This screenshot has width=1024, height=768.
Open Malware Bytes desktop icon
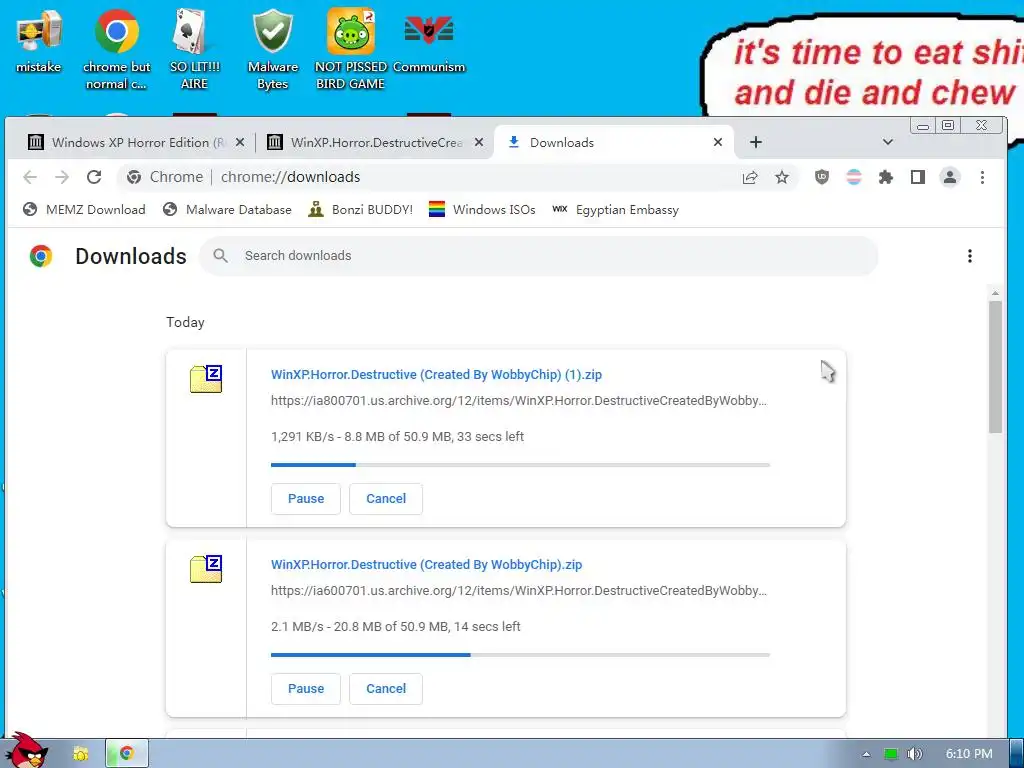pyautogui.click(x=272, y=49)
